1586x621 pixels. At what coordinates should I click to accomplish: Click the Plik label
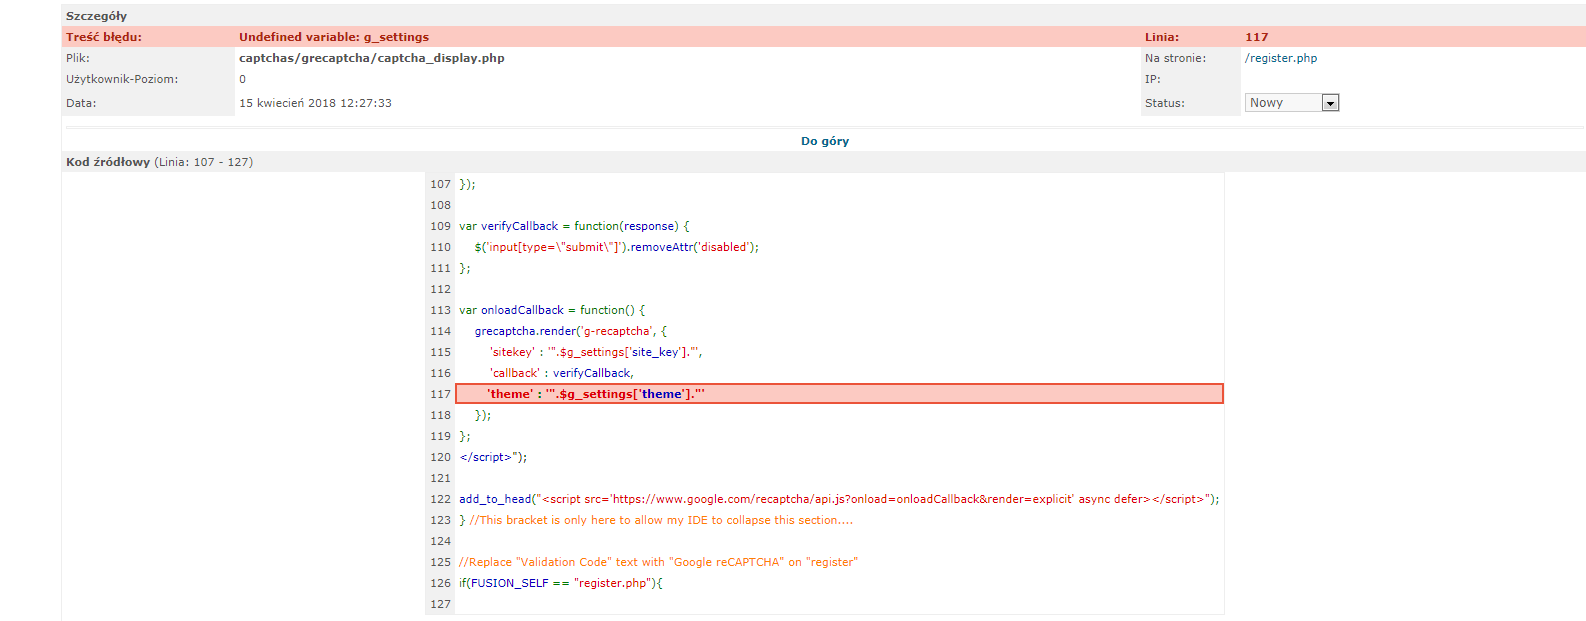[78, 58]
